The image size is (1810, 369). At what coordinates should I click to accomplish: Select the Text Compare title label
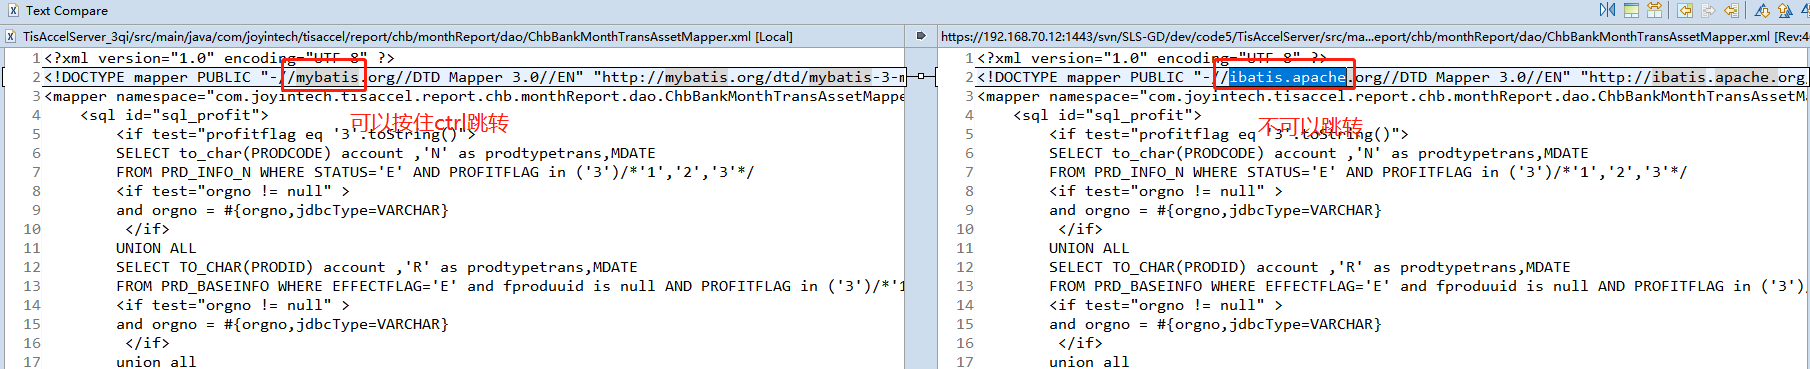click(x=66, y=10)
